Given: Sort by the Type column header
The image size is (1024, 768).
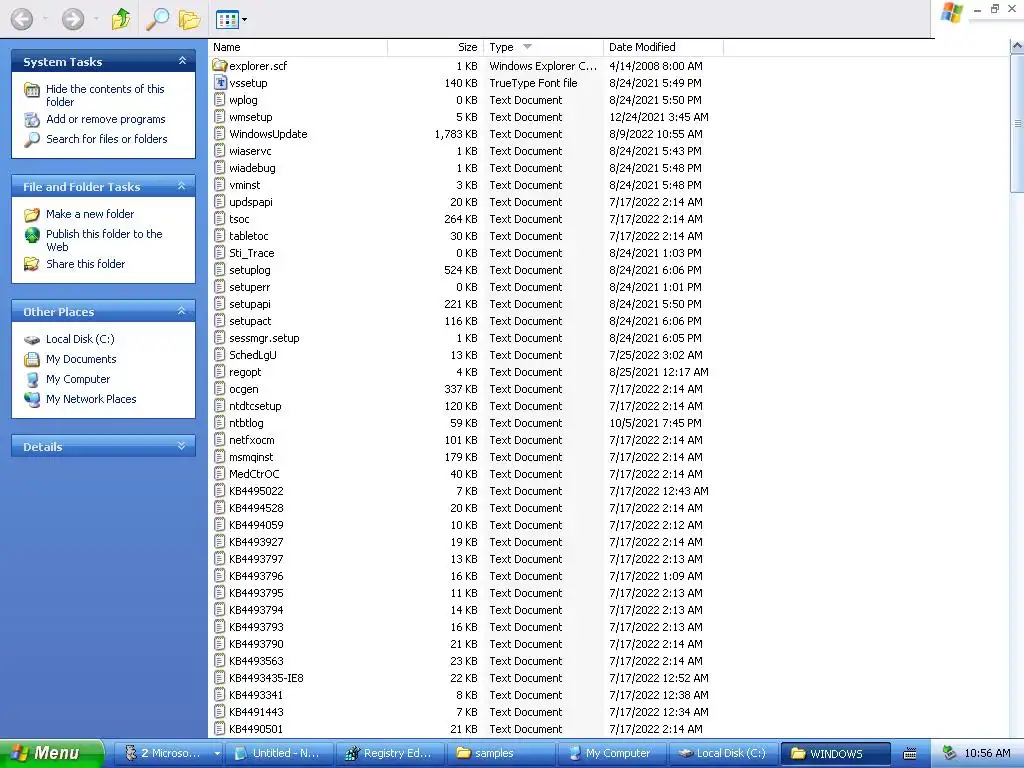Looking at the screenshot, I should pyautogui.click(x=543, y=47).
